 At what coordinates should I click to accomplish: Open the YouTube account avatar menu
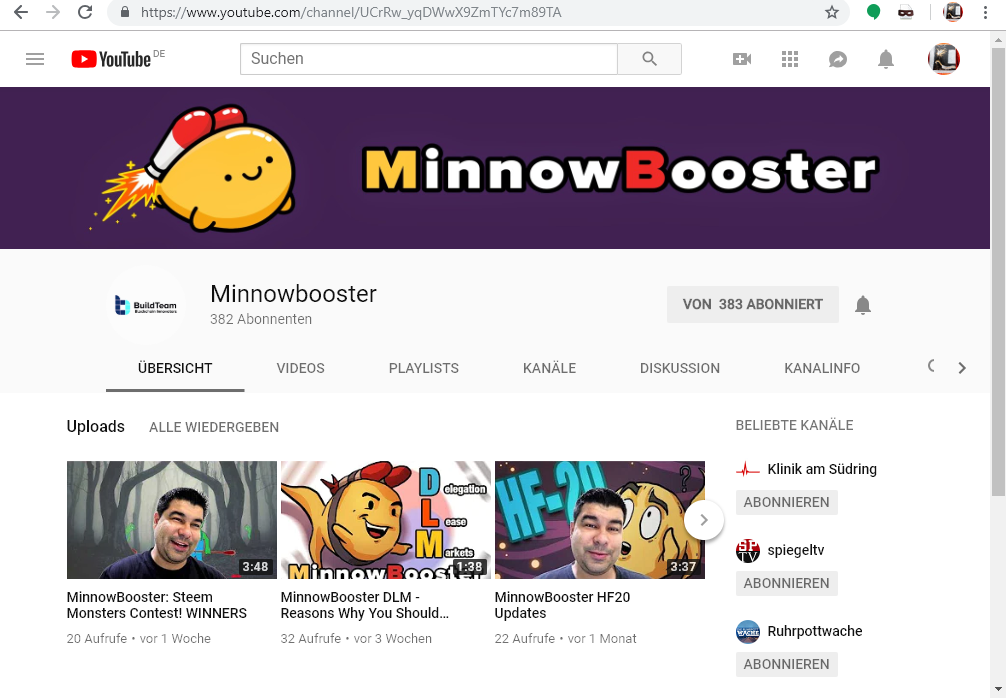[943, 59]
